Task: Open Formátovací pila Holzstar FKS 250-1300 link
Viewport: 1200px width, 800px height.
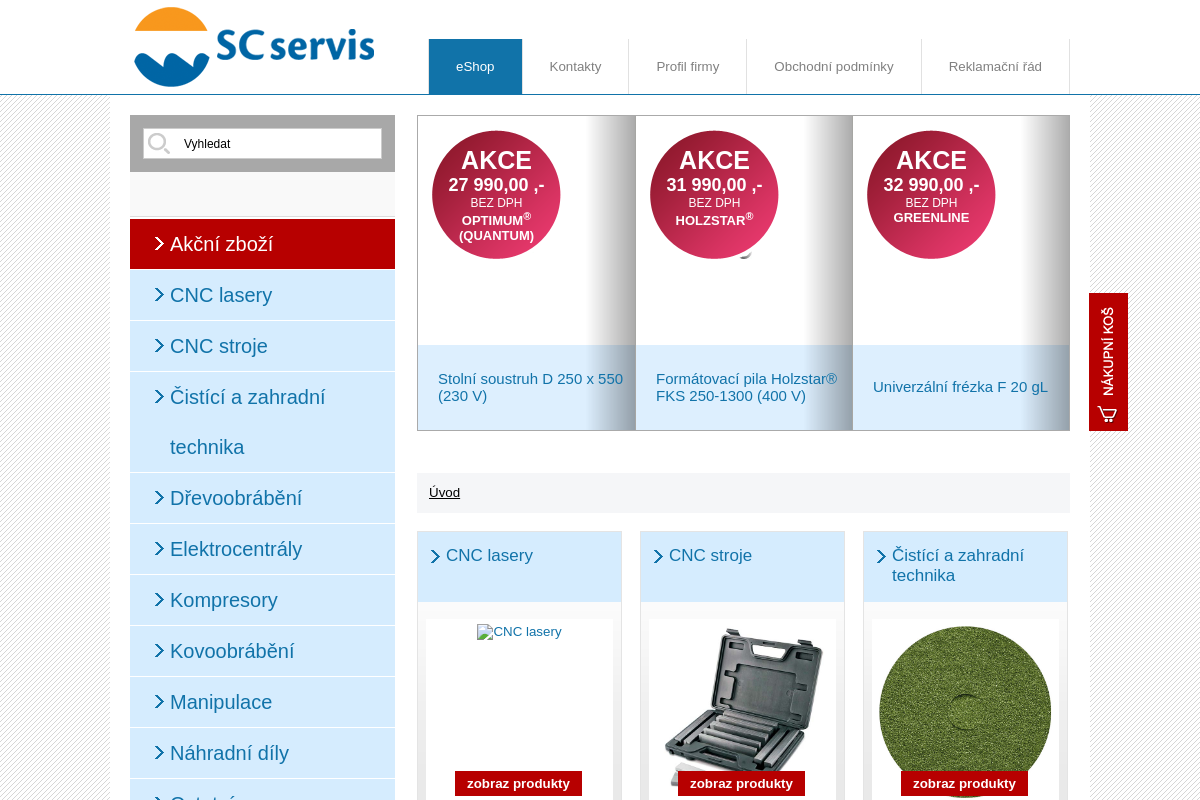Action: point(746,387)
